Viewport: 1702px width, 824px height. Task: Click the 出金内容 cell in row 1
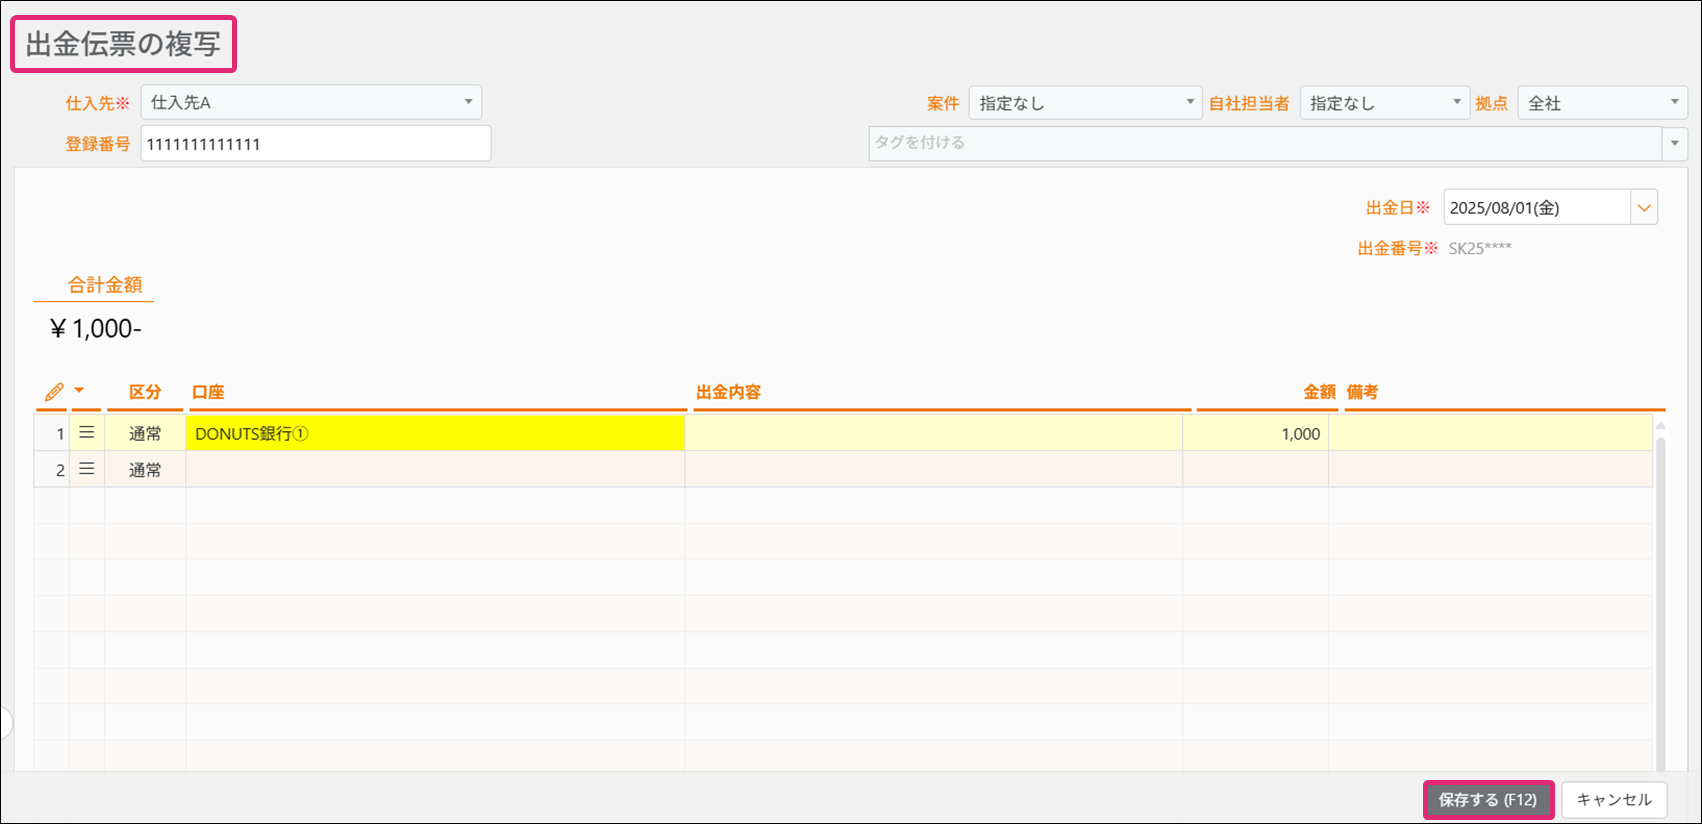tap(933, 434)
